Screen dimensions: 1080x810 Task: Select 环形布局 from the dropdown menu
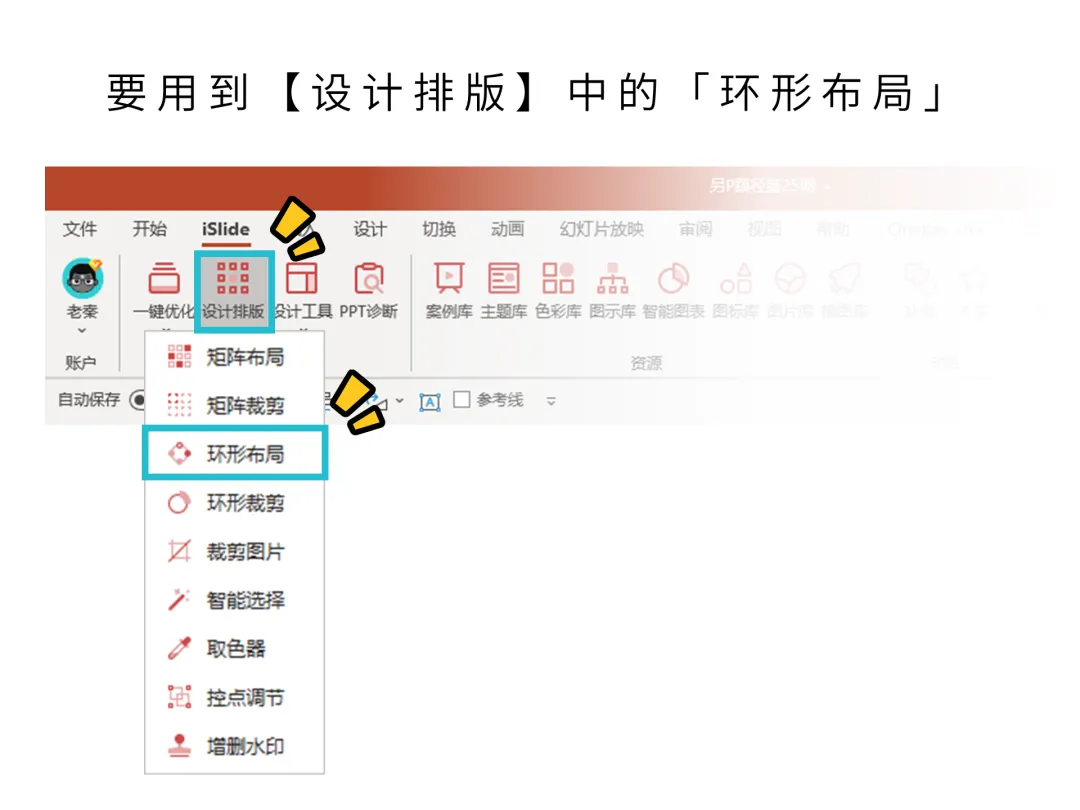pyautogui.click(x=235, y=453)
